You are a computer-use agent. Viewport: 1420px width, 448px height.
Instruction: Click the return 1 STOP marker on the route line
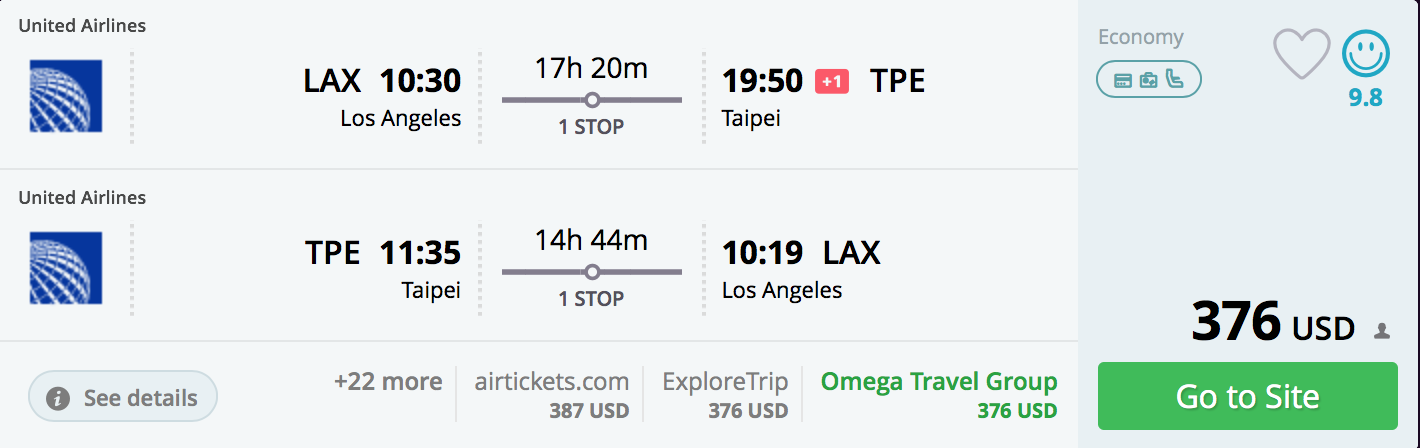(x=592, y=272)
